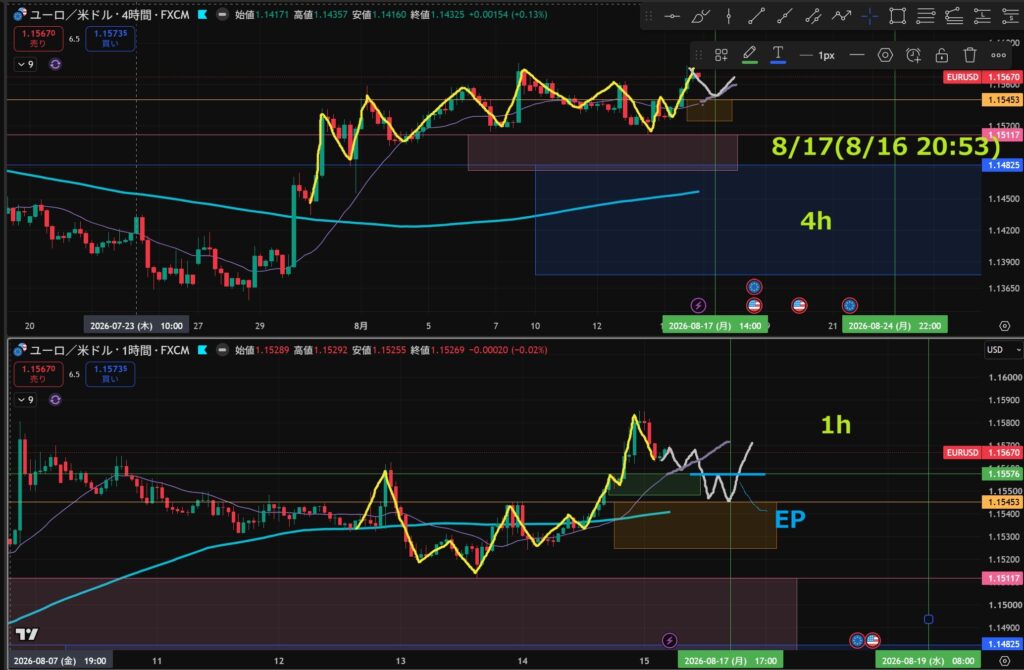Select the brush drawing tool
This screenshot has height=670, width=1024.
coord(700,16)
